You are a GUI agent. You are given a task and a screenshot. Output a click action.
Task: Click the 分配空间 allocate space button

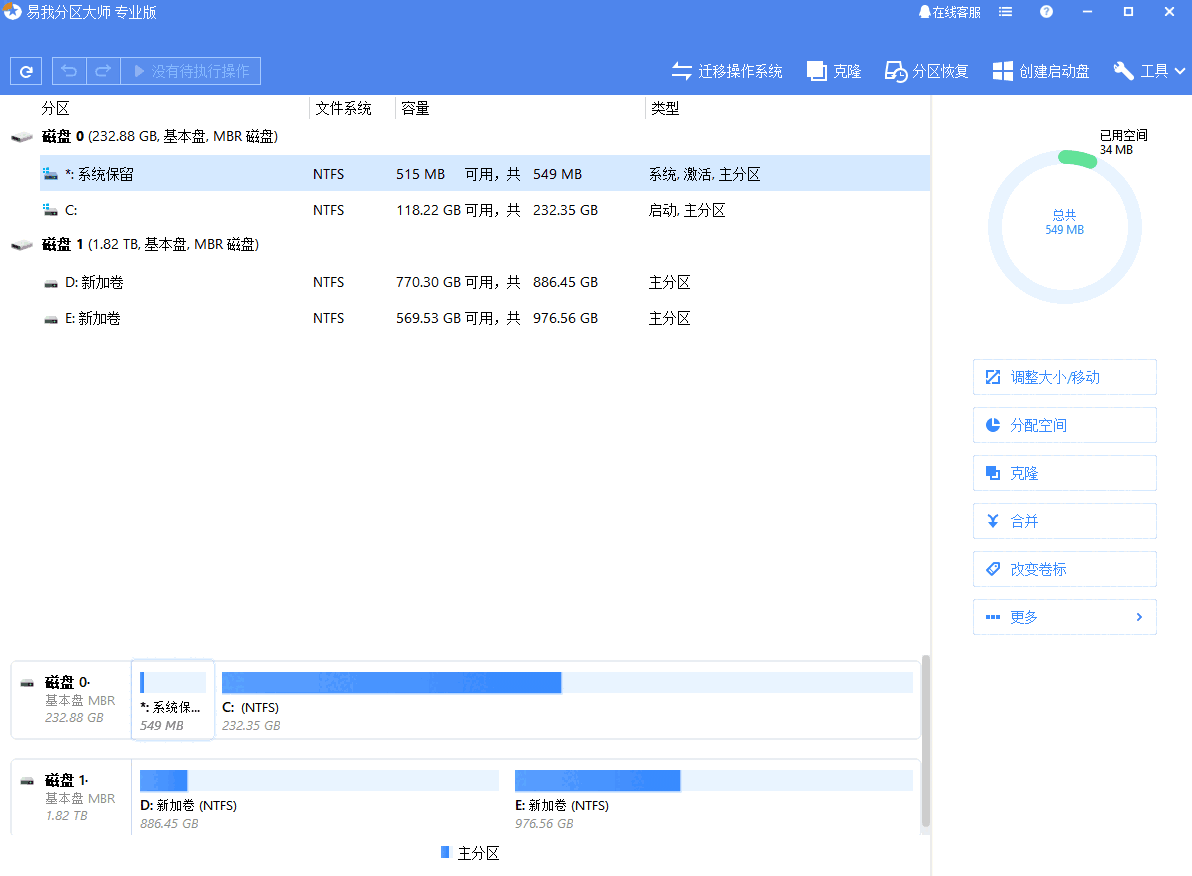(1064, 425)
